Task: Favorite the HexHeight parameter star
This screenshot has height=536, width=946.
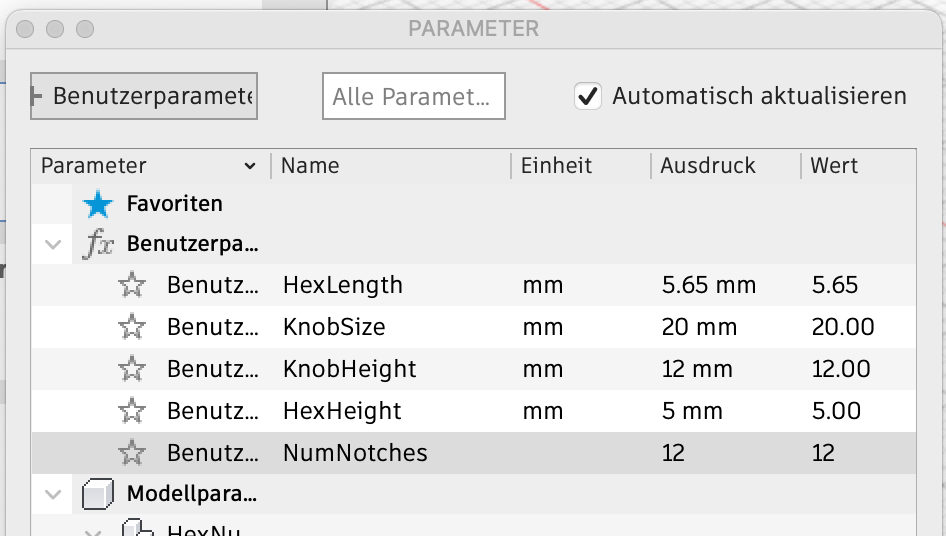Action: (132, 411)
